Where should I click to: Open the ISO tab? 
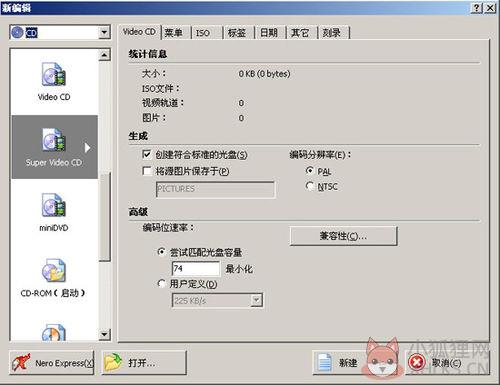pyautogui.click(x=203, y=33)
